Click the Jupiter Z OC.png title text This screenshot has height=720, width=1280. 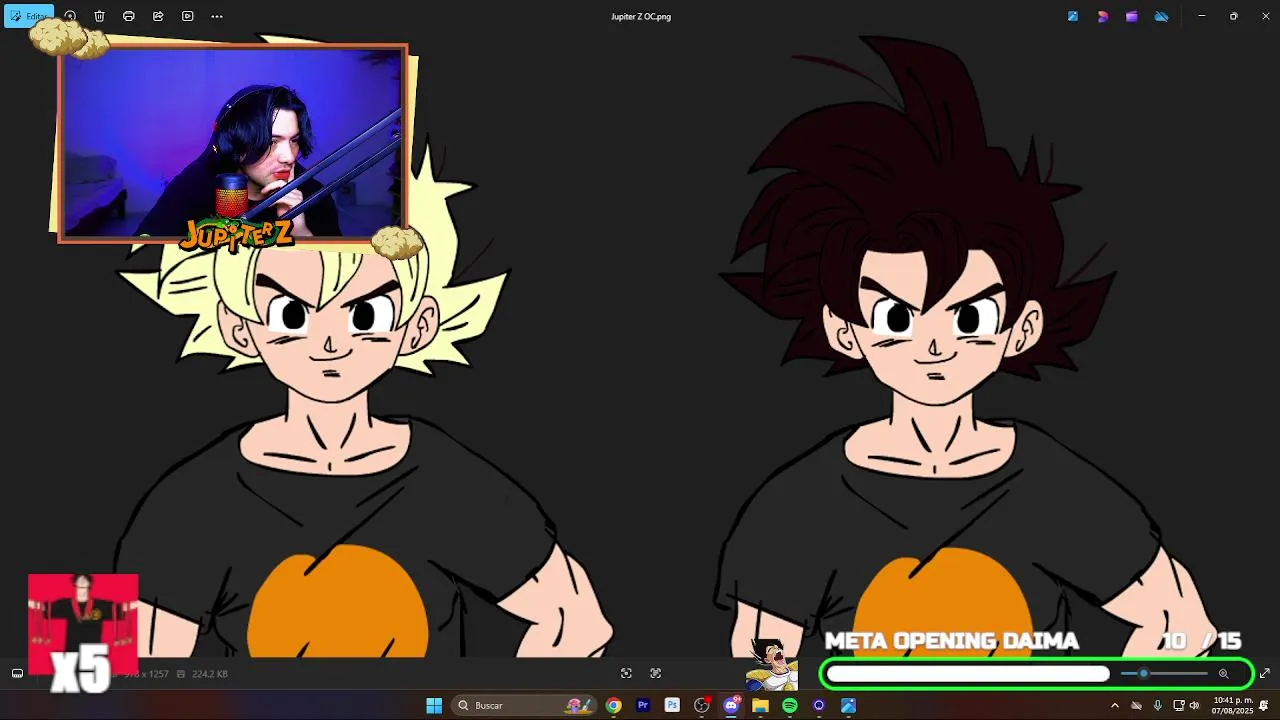(640, 17)
